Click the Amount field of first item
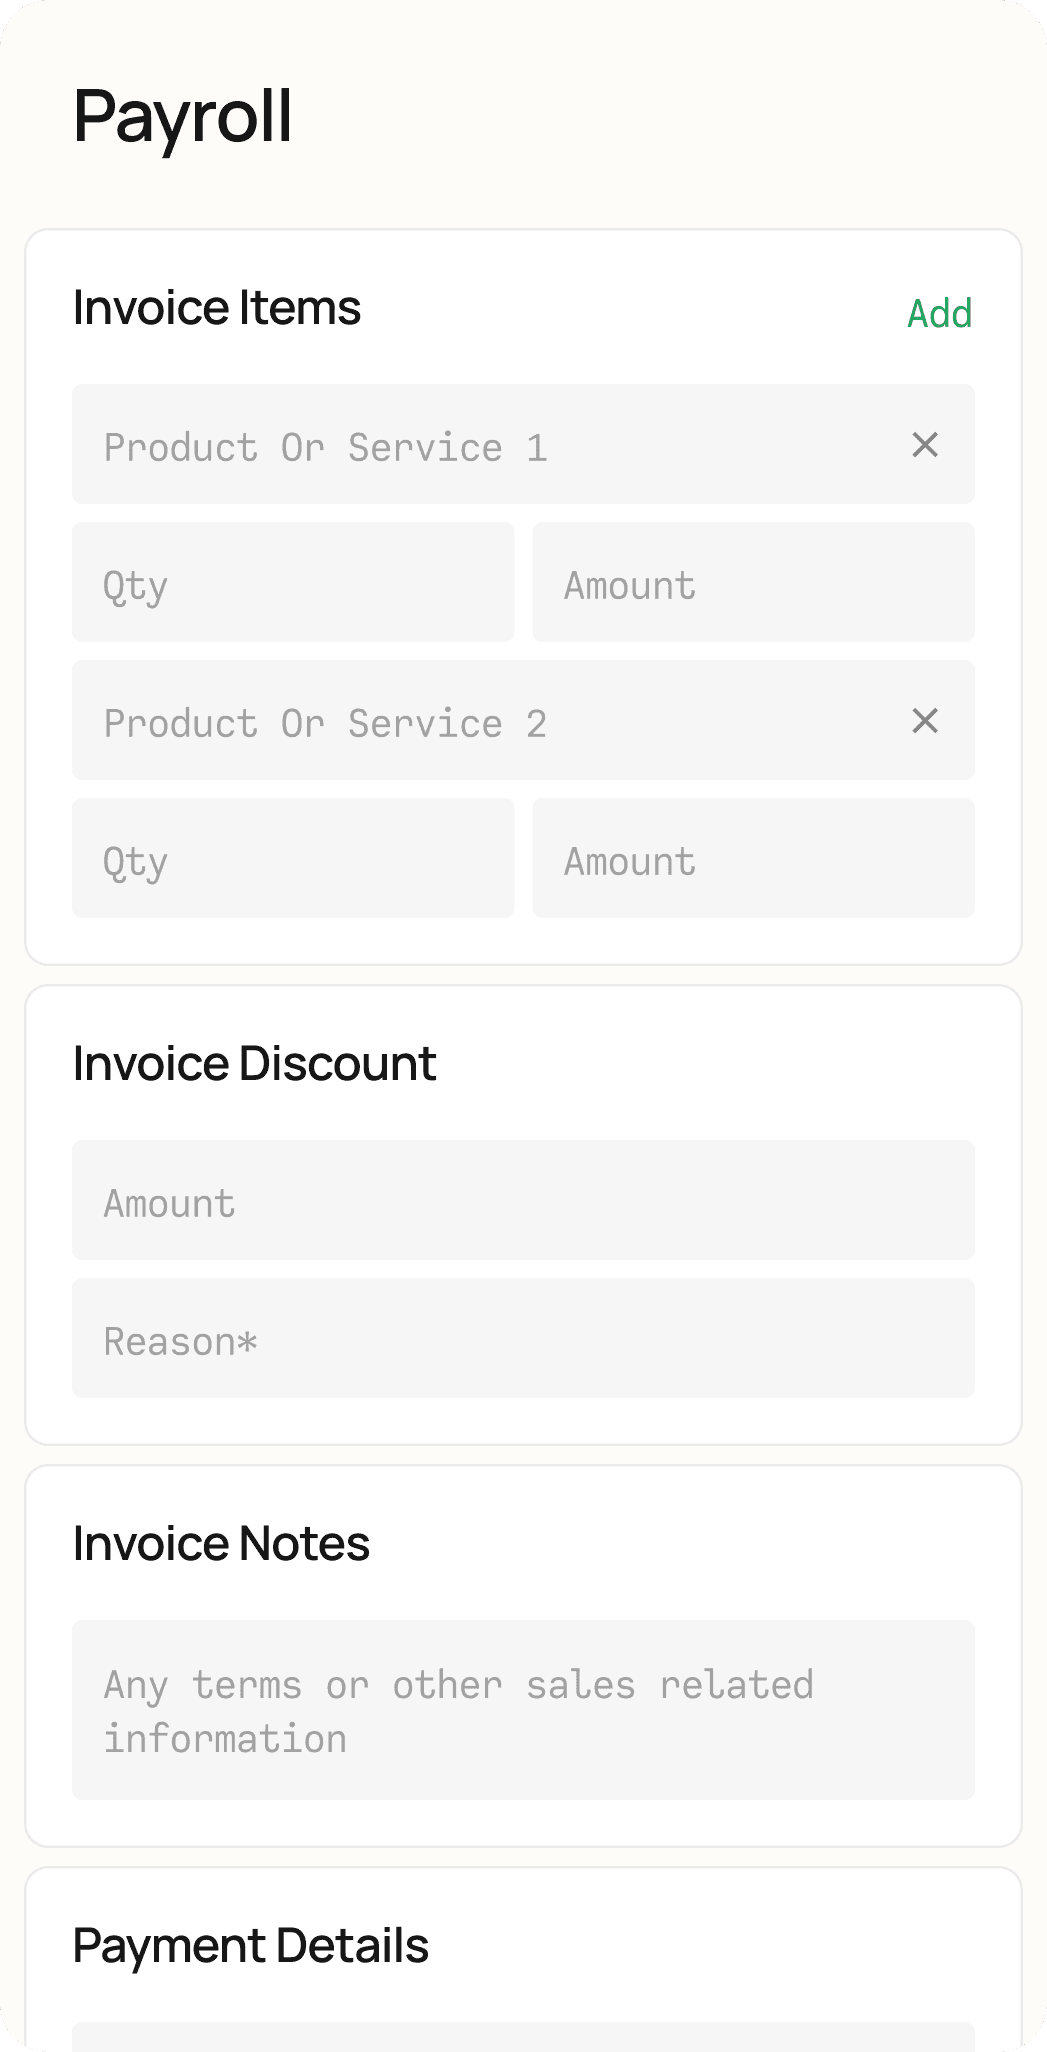The width and height of the screenshot is (1047, 2052). coord(753,583)
